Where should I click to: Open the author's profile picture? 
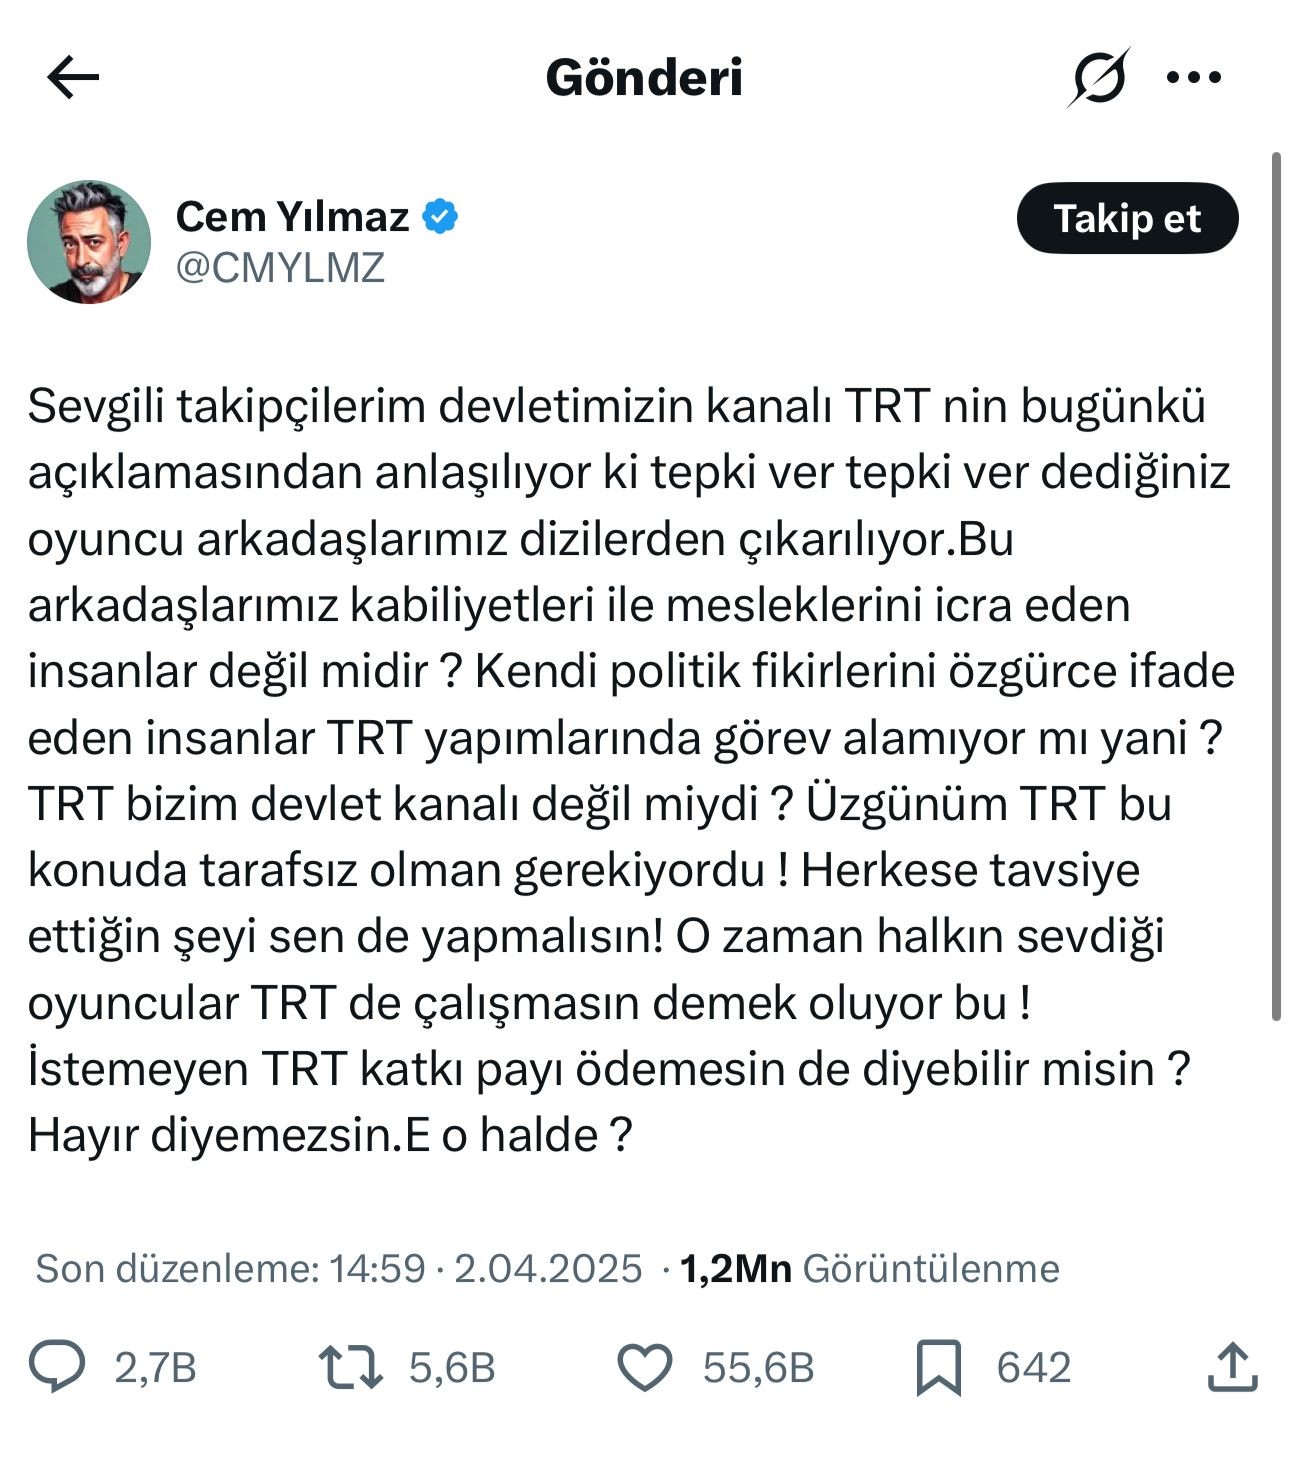[89, 242]
